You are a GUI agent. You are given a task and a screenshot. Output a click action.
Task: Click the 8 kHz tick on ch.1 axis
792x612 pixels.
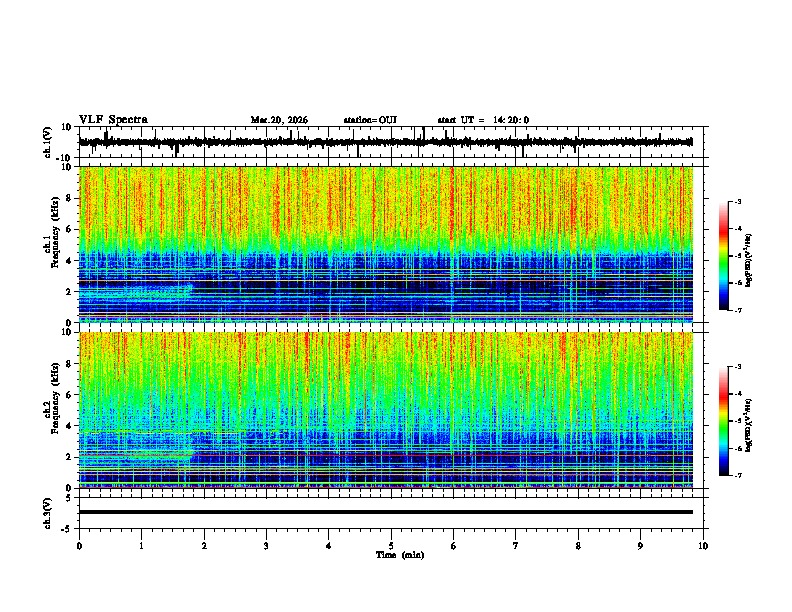tap(69, 198)
